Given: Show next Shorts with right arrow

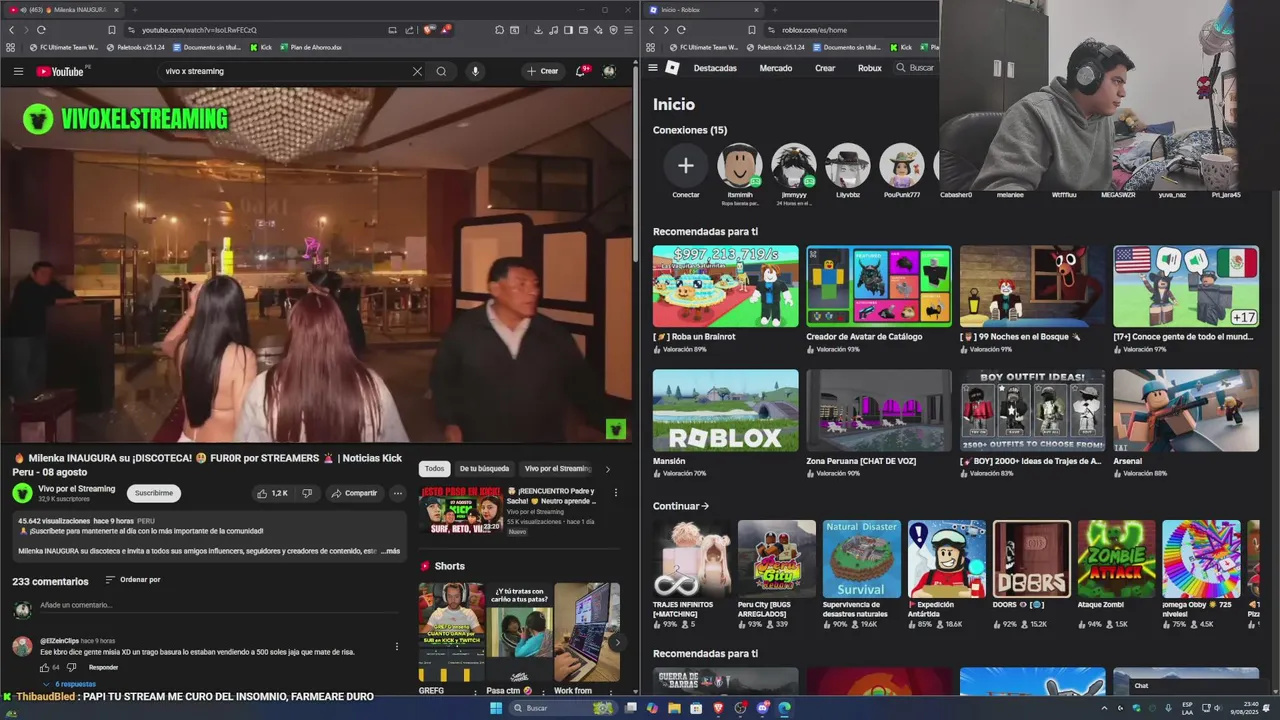Looking at the screenshot, I should point(617,643).
